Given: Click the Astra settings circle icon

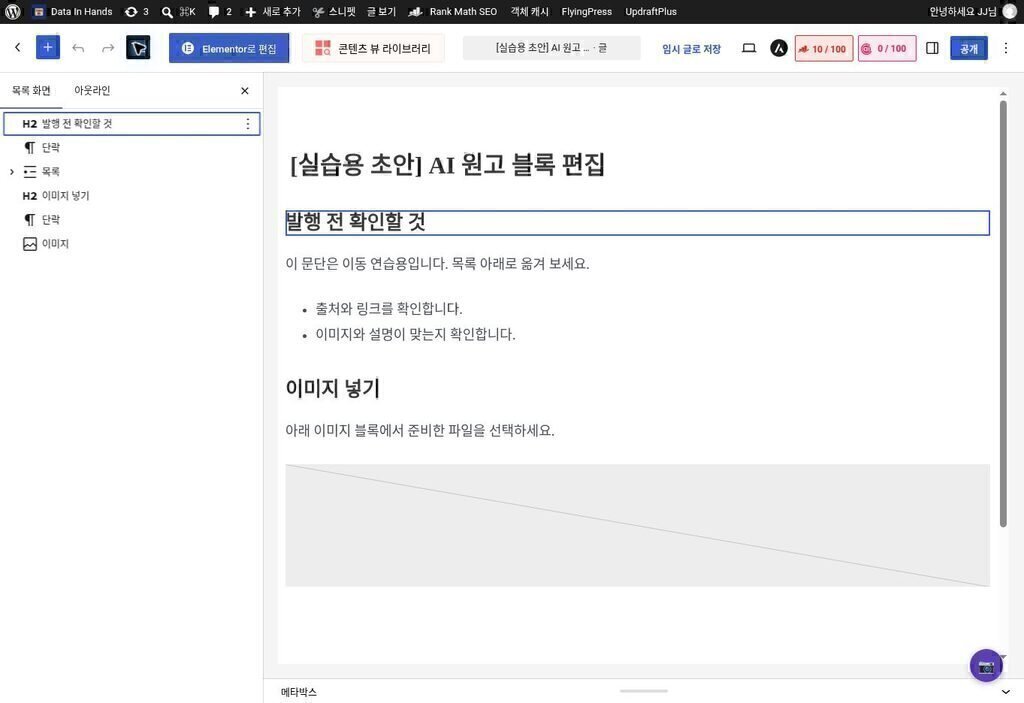Looking at the screenshot, I should click(778, 48).
